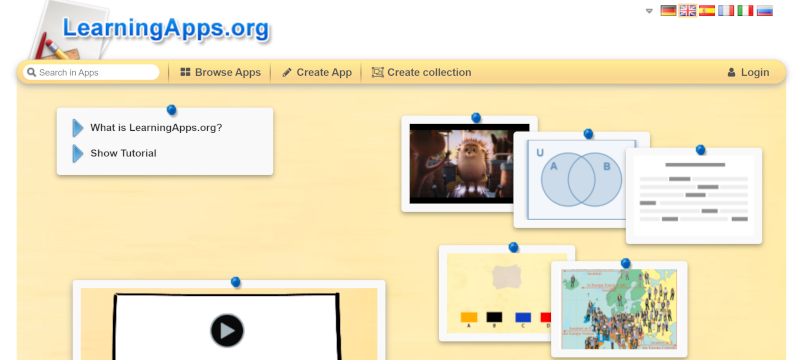Viewport: 800px width, 360px height.
Task: Select the Italian flag language icon
Action: click(745, 10)
